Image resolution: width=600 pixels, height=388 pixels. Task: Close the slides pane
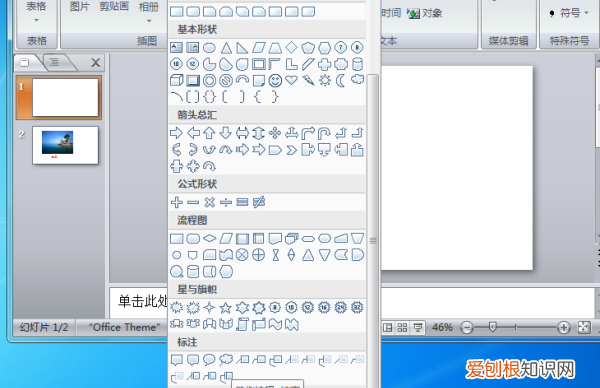96,62
